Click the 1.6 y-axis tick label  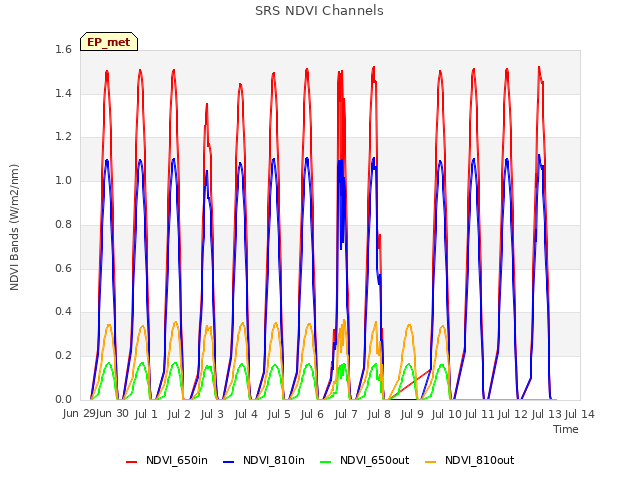tap(63, 49)
